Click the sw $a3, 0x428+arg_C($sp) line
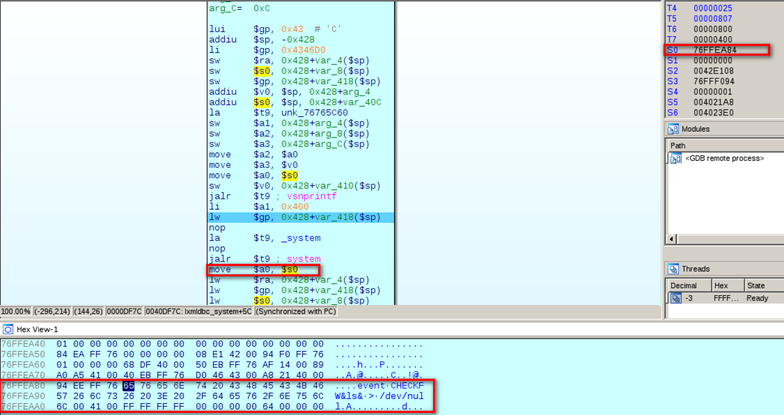The height and width of the screenshot is (415, 784). click(x=290, y=144)
